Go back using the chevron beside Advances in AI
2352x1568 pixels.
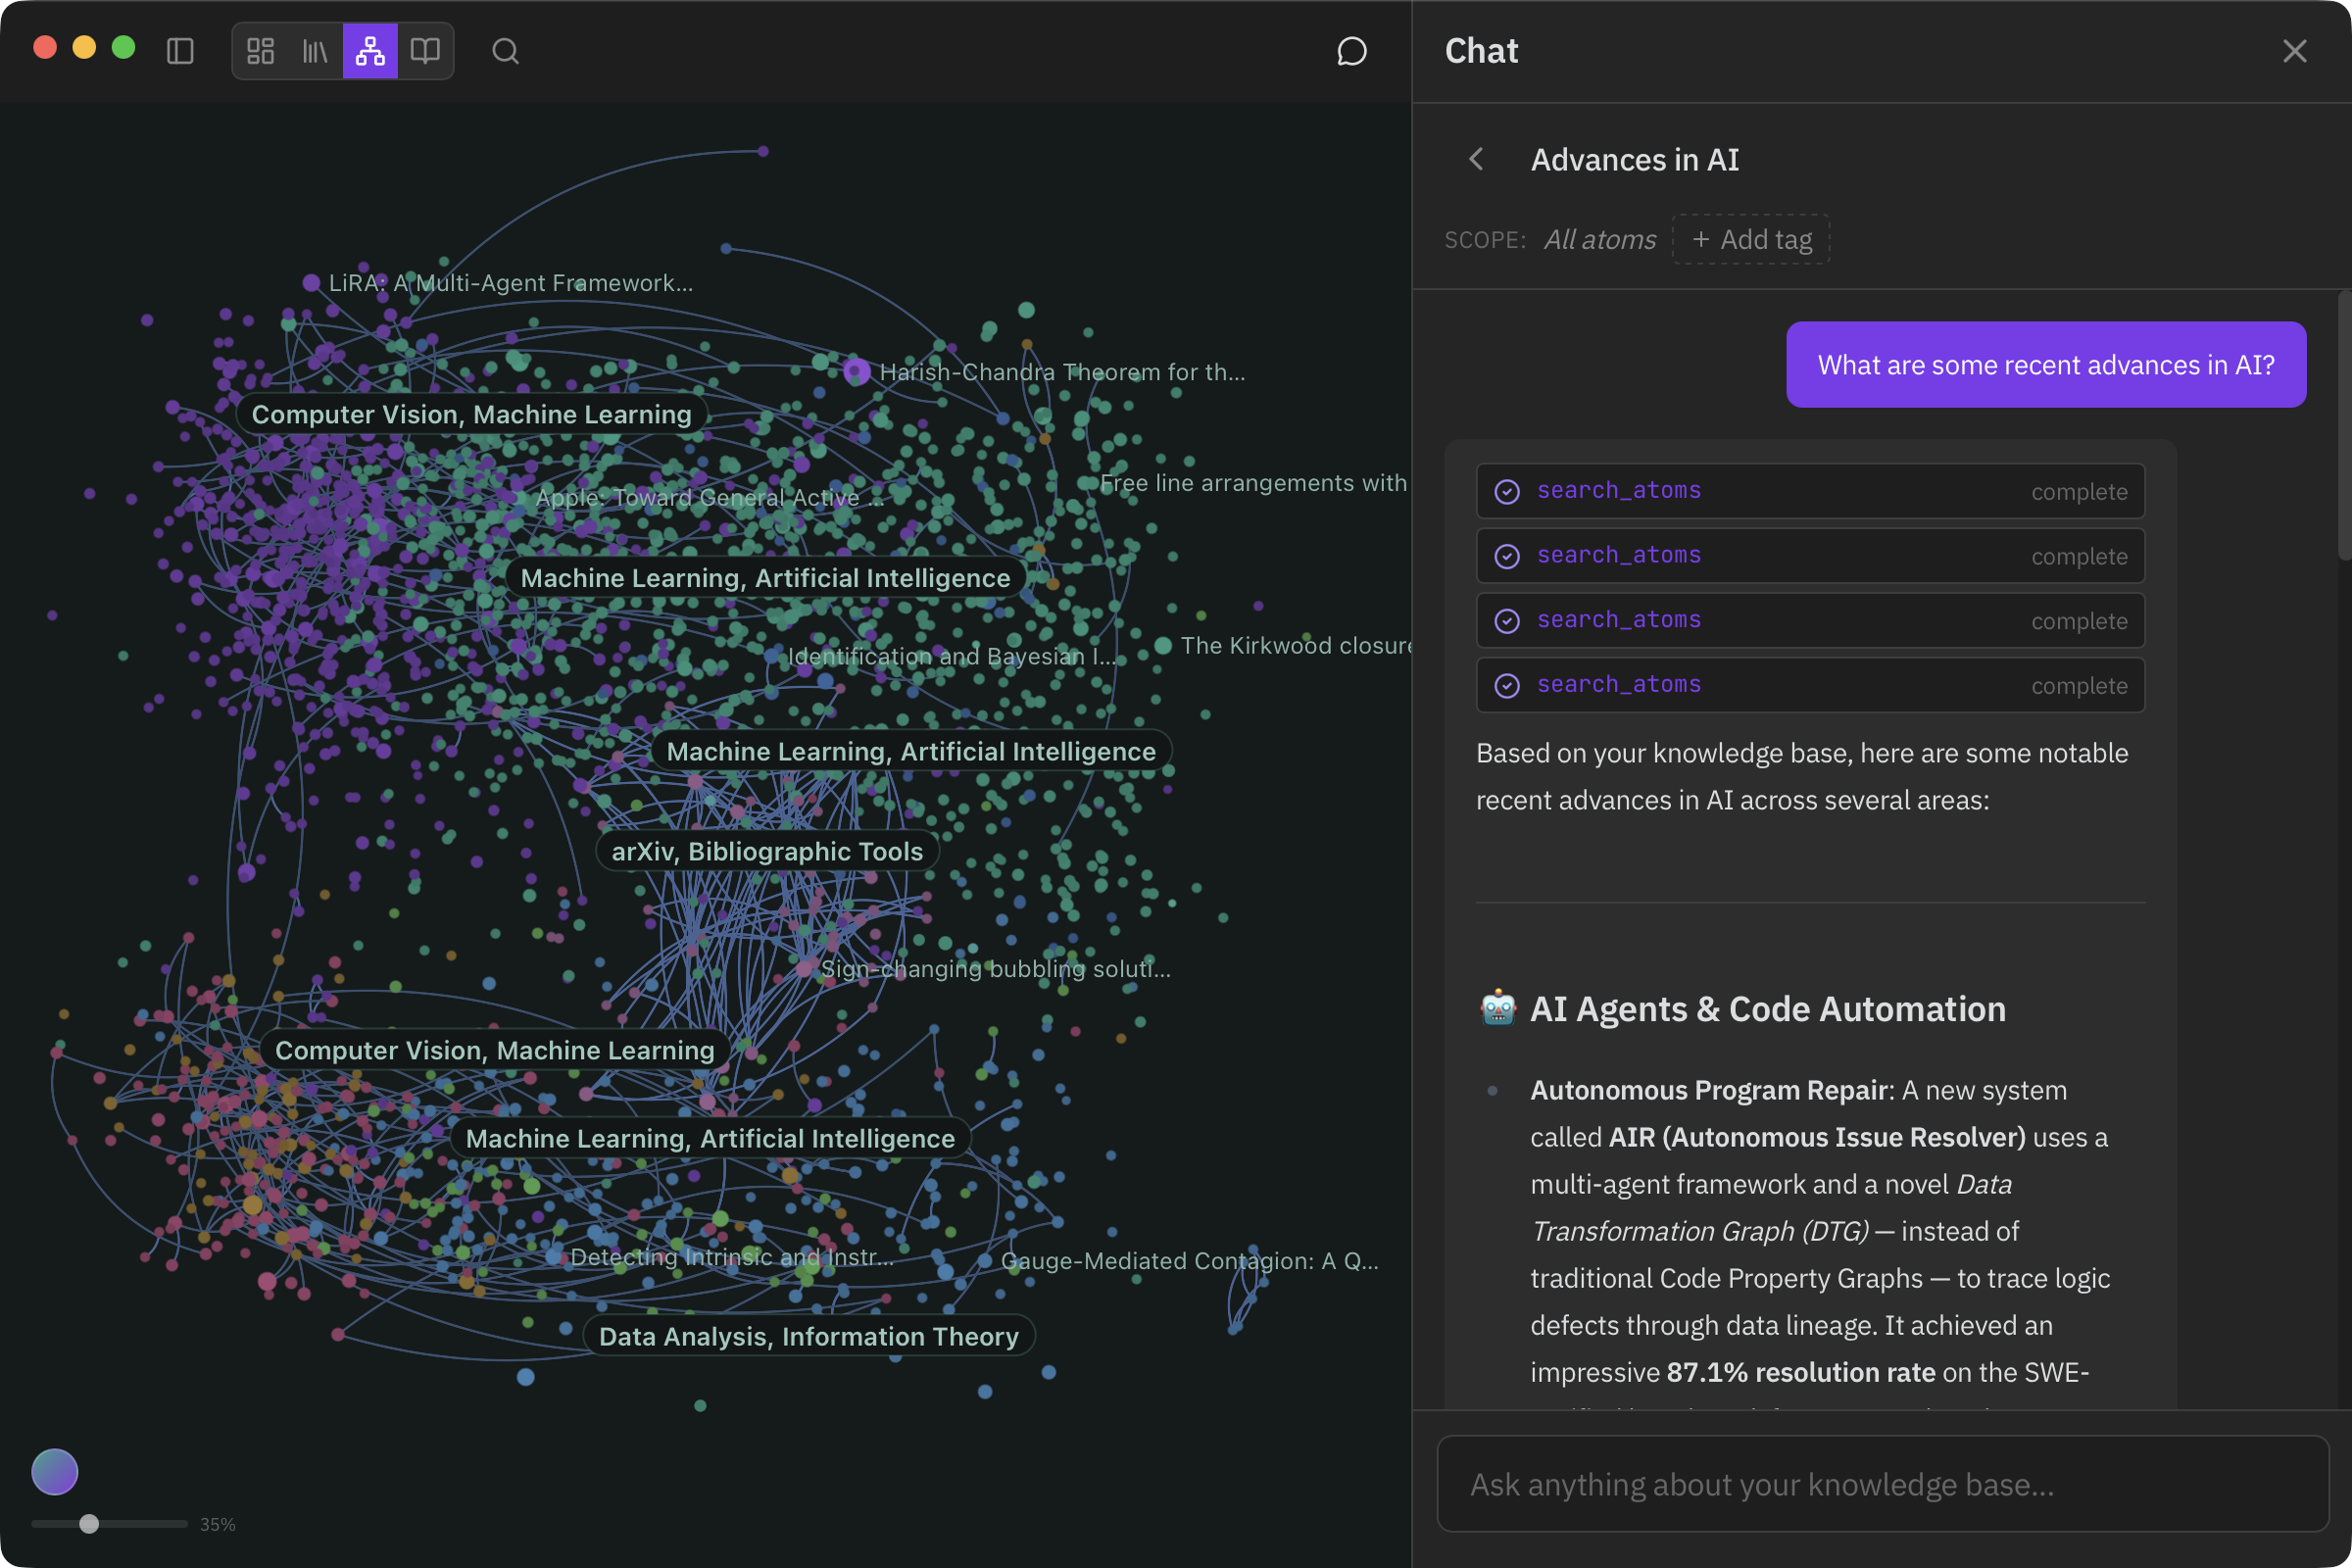1477,159
